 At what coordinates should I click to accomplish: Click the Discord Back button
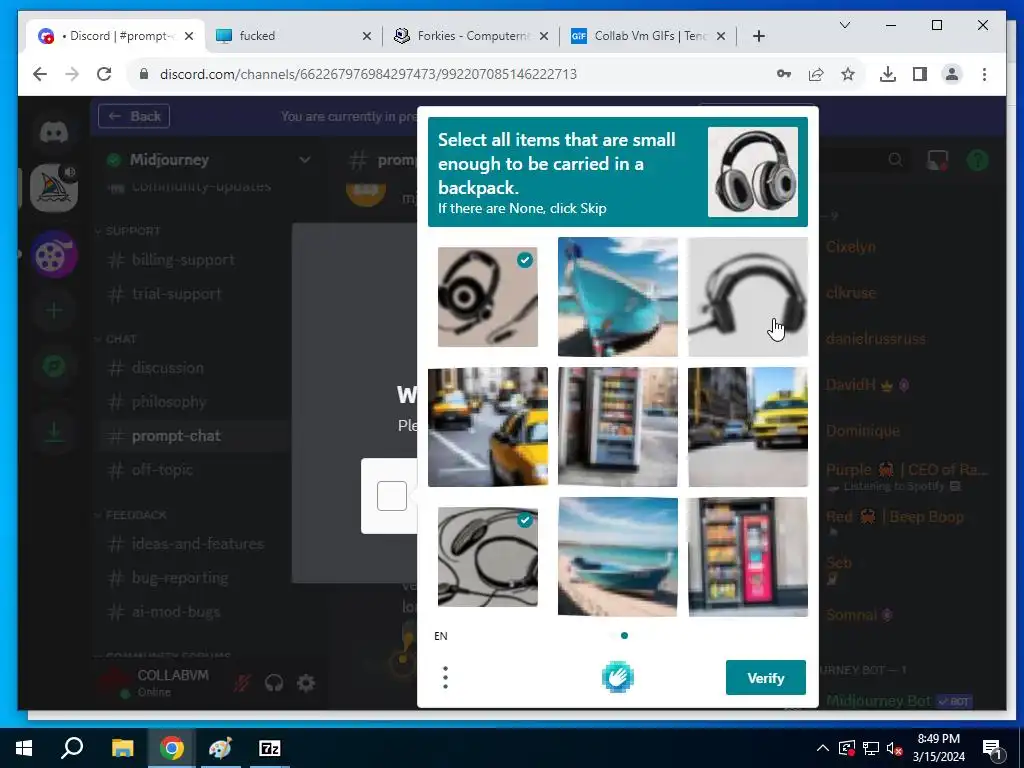[x=134, y=116]
